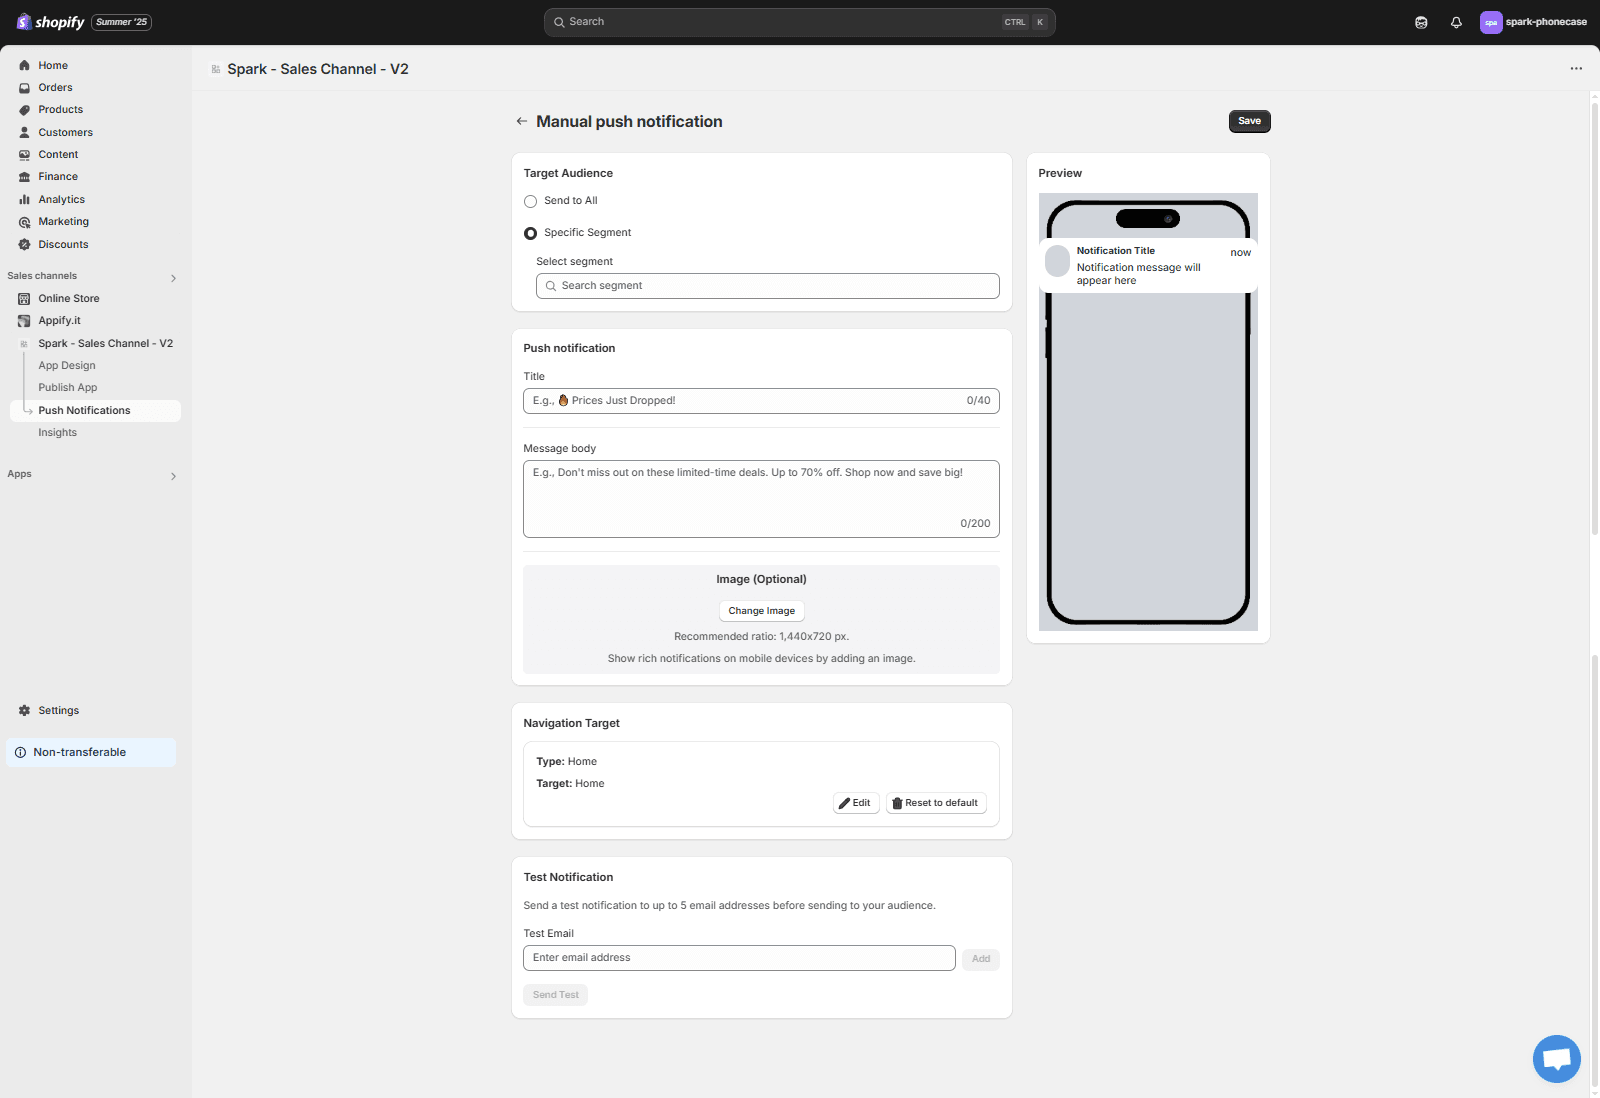This screenshot has height=1098, width=1600.
Task: Open the Search segment combo box
Action: point(767,286)
